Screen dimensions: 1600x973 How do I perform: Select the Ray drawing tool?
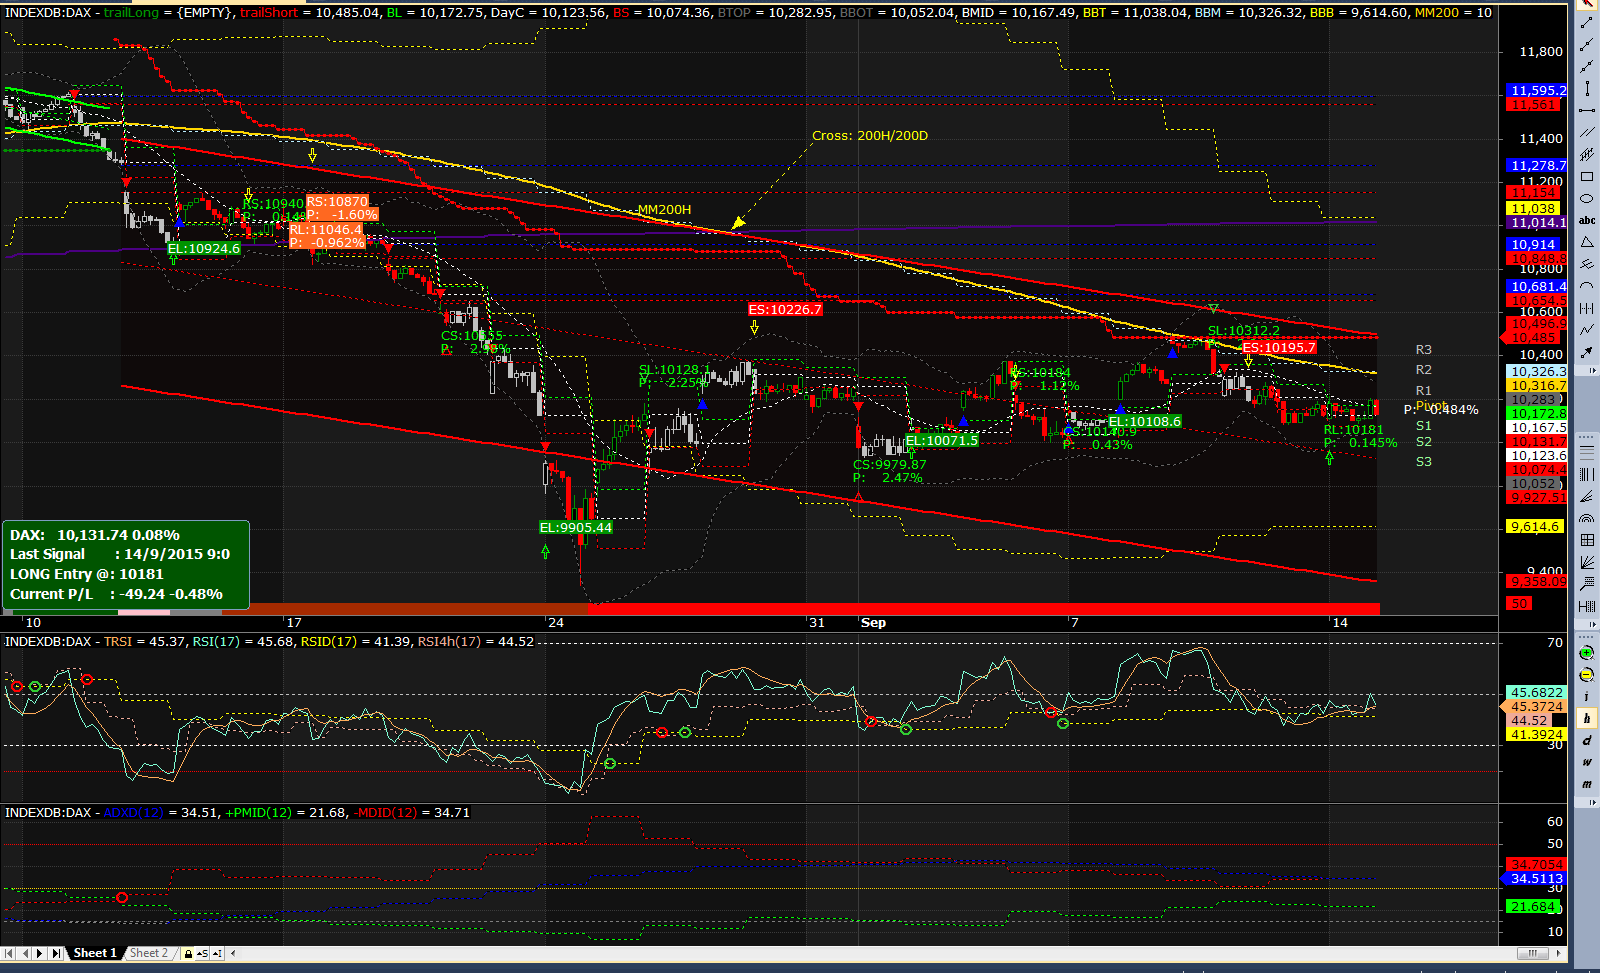coord(1587,44)
